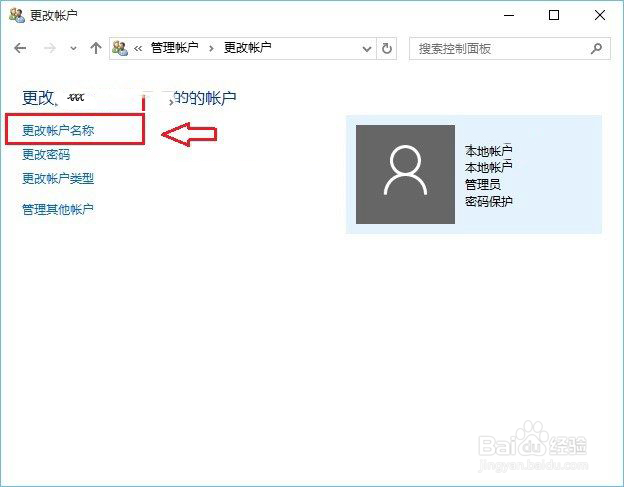Expand chevron after 管理帐户 breadcrumb
Image resolution: width=624 pixels, height=487 pixels.
(211, 49)
